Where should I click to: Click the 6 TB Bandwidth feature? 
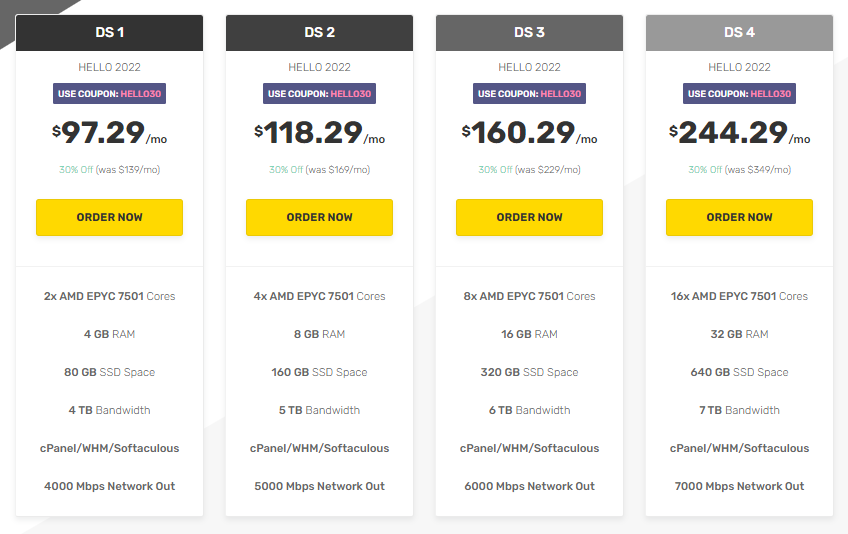[x=529, y=410]
